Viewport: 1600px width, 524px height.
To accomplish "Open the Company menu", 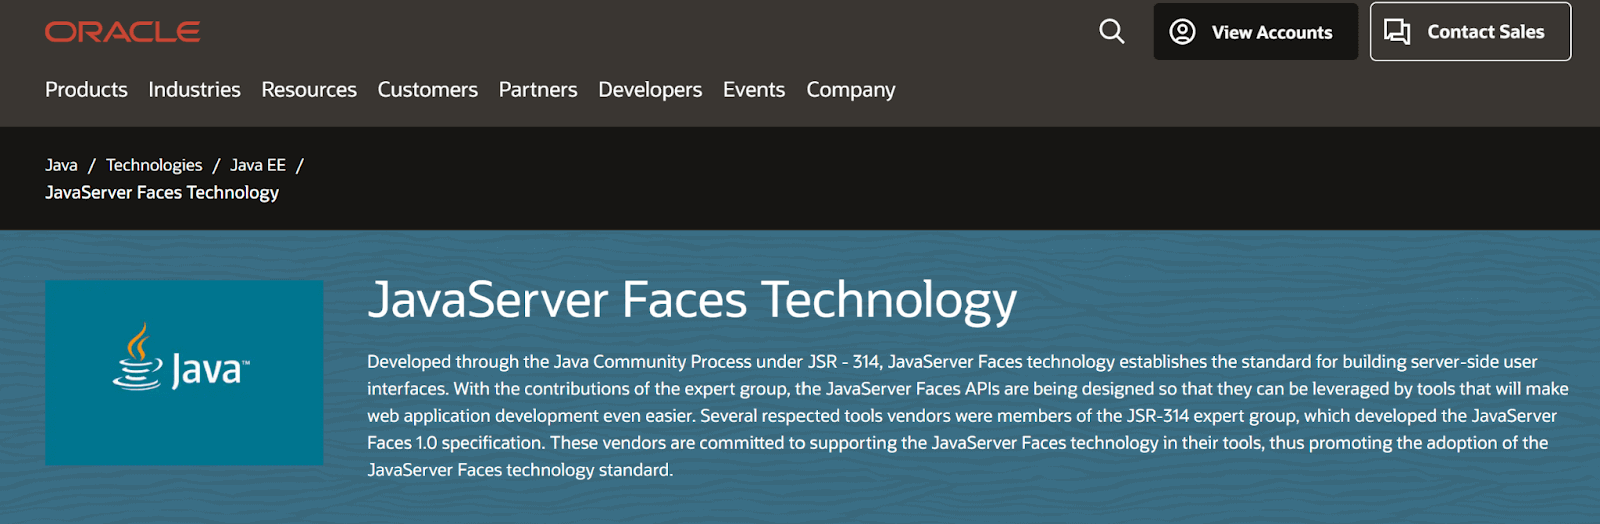I will [851, 90].
